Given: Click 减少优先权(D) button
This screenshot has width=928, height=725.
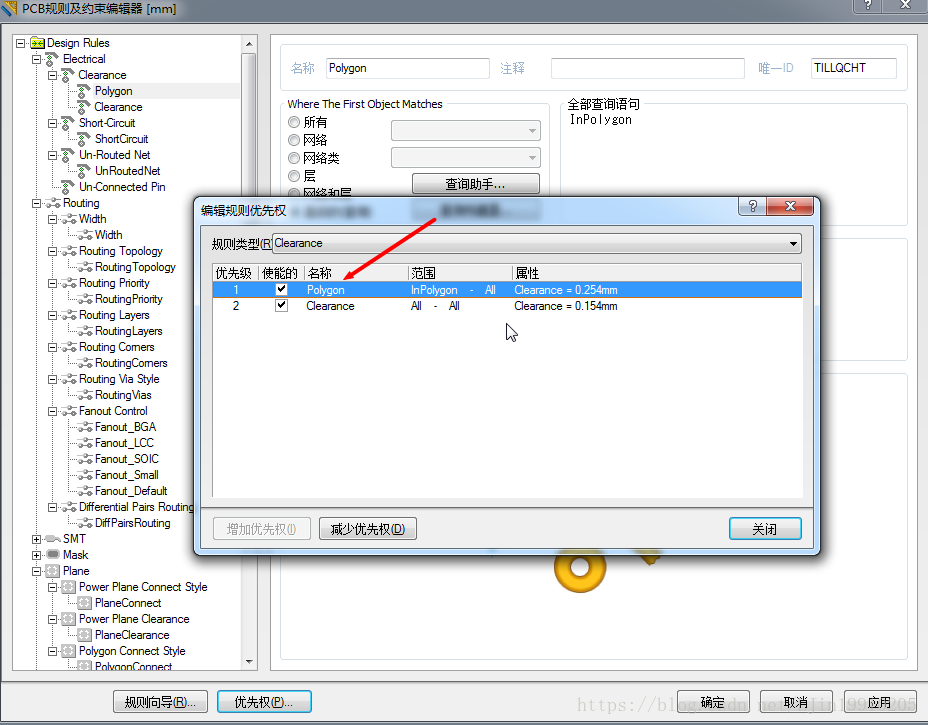Looking at the screenshot, I should pos(368,529).
